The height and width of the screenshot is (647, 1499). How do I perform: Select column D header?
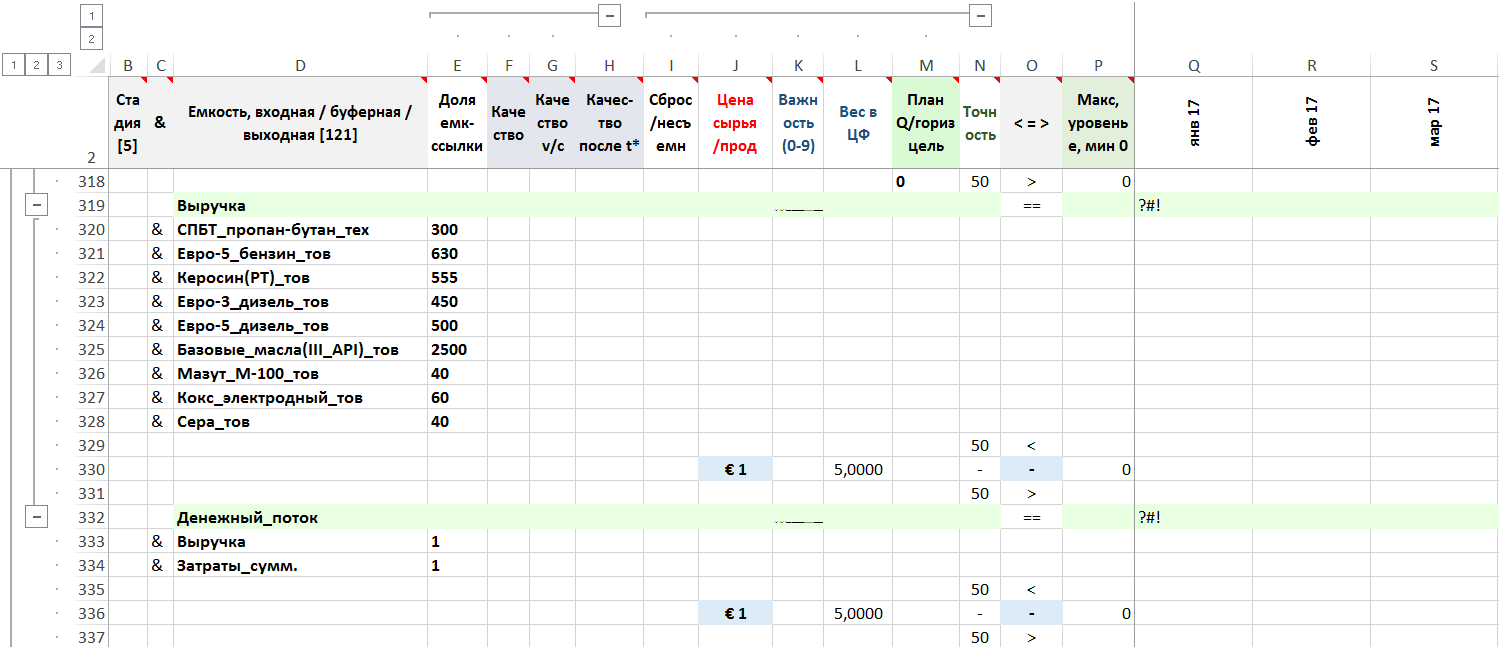300,66
